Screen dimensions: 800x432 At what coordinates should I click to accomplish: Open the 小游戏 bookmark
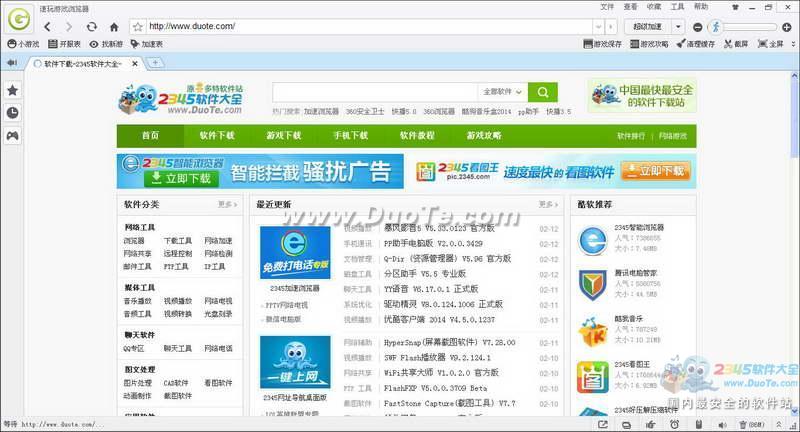point(23,44)
